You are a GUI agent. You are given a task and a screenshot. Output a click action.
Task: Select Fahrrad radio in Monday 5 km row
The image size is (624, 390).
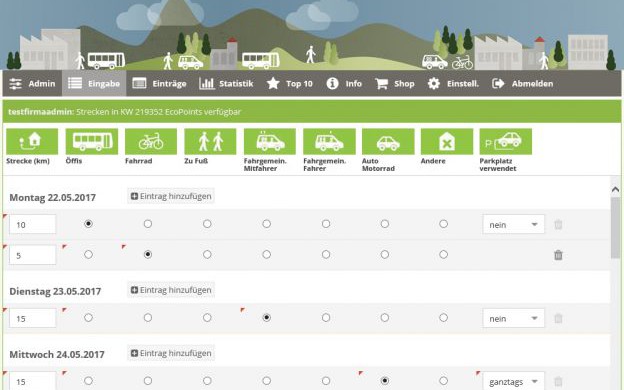(148, 254)
